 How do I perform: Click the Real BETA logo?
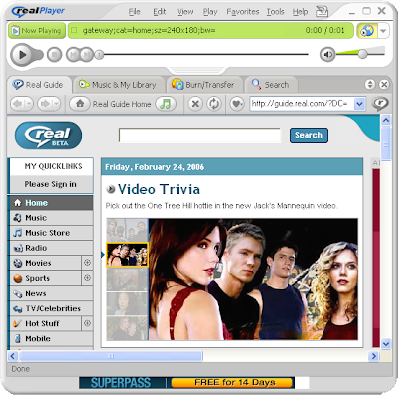click(49, 135)
